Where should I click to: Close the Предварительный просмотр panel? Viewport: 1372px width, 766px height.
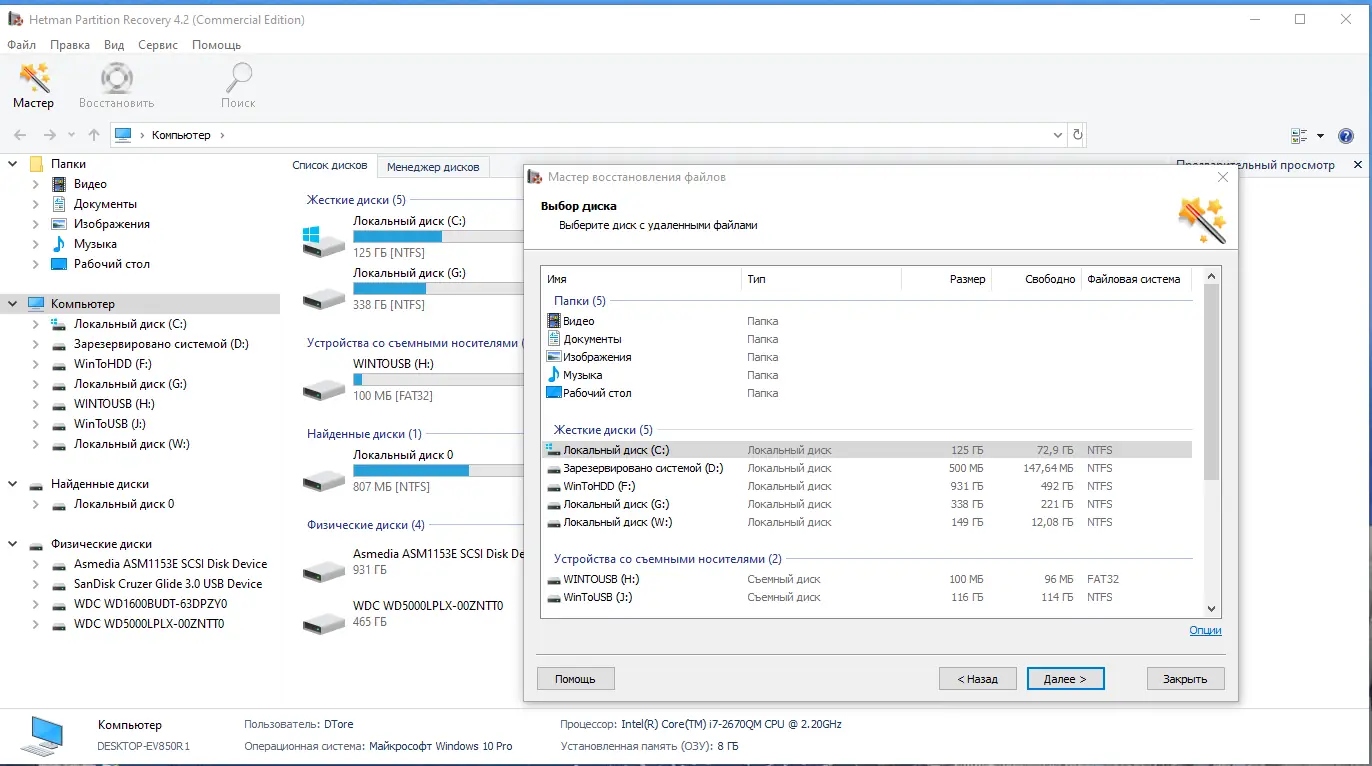[1358, 165]
